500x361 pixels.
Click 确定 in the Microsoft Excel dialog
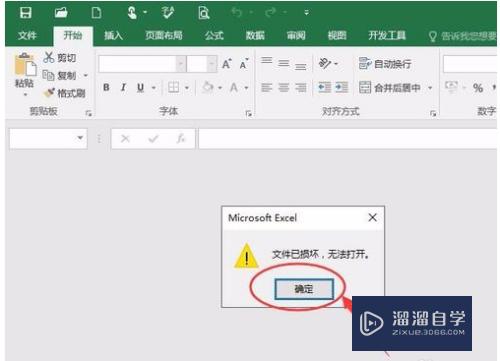tap(304, 289)
